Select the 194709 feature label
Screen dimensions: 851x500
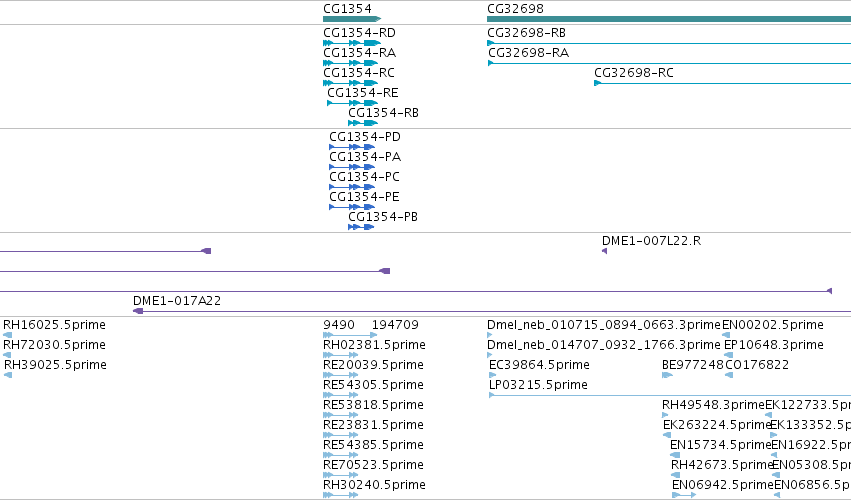395,325
